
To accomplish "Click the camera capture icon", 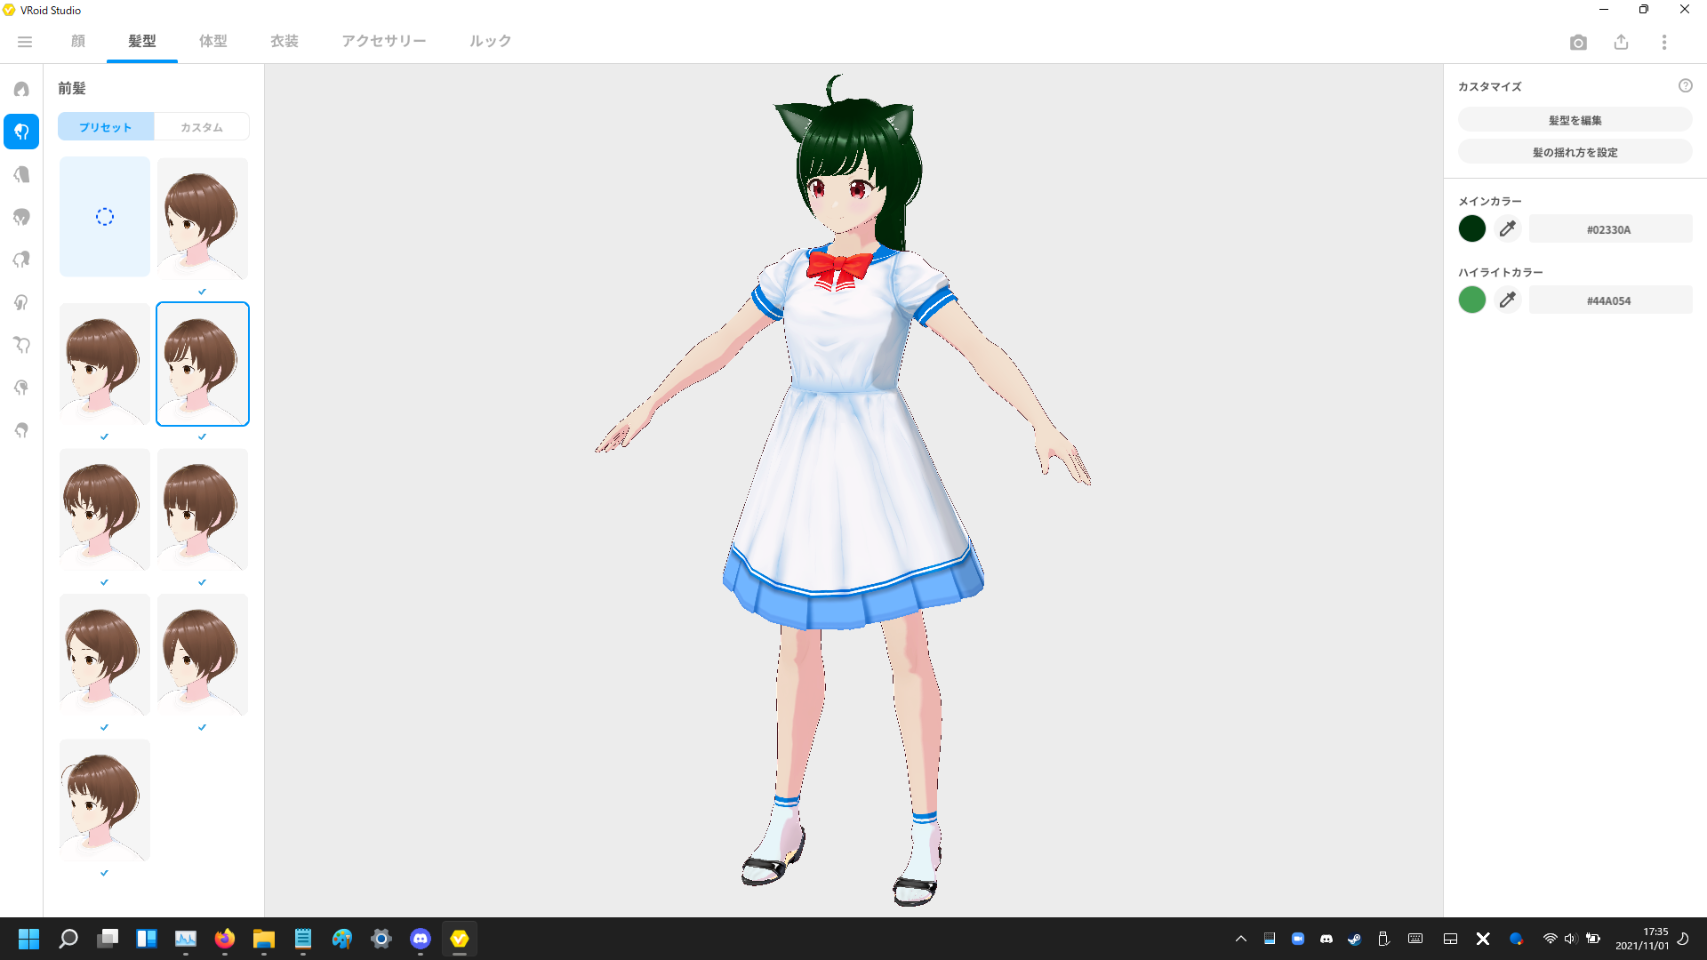I will 1578,42.
